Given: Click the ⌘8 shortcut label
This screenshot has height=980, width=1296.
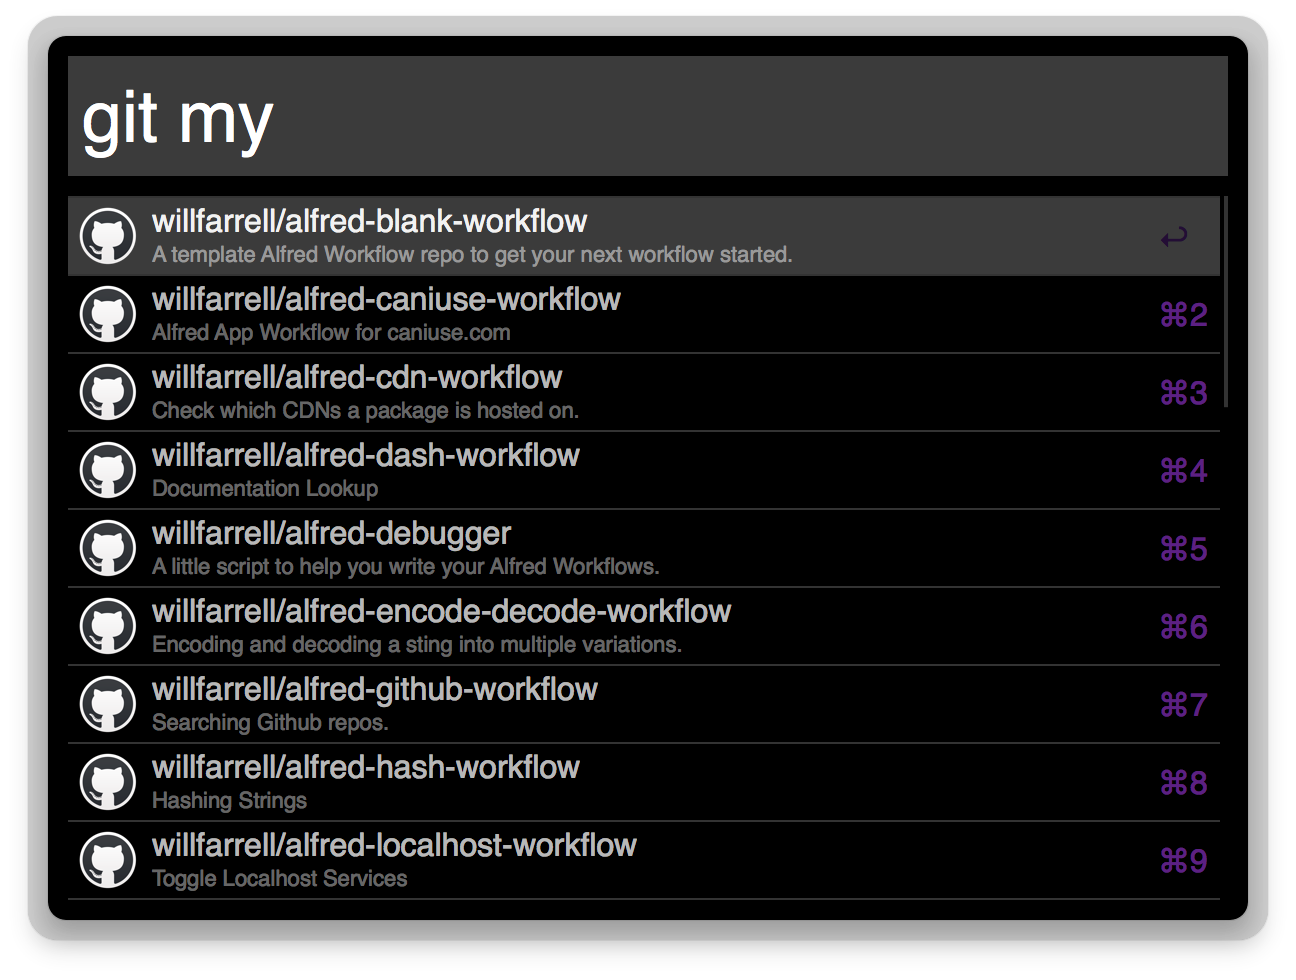Looking at the screenshot, I should click(1184, 783).
